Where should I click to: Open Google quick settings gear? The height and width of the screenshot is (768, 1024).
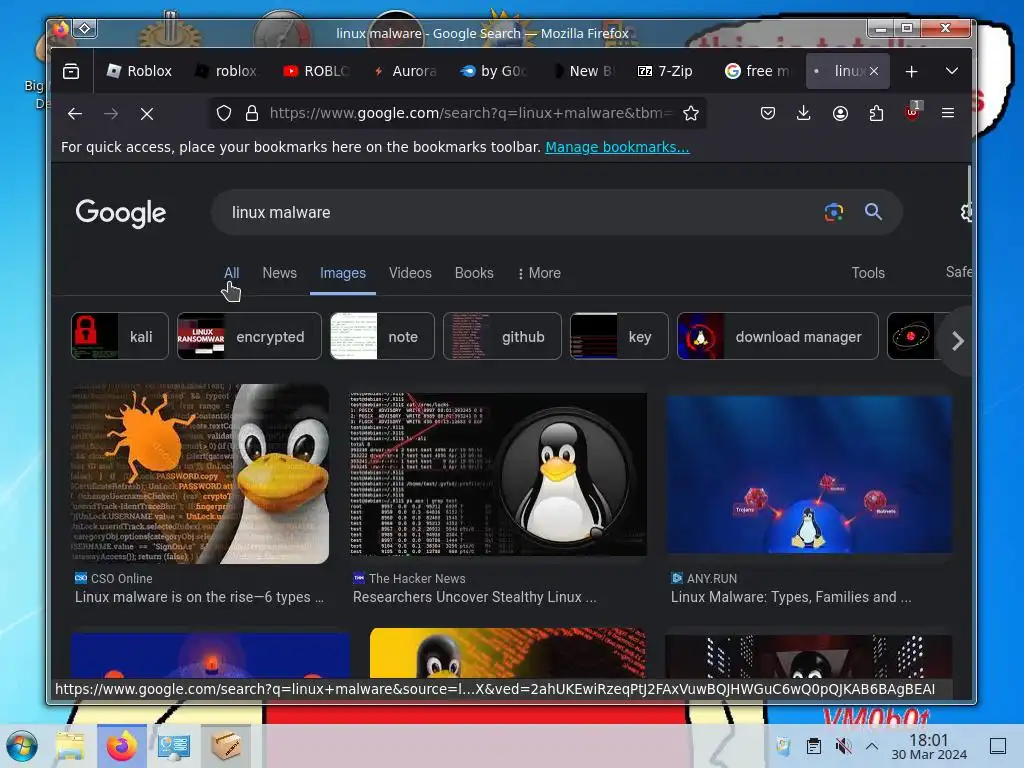967,212
